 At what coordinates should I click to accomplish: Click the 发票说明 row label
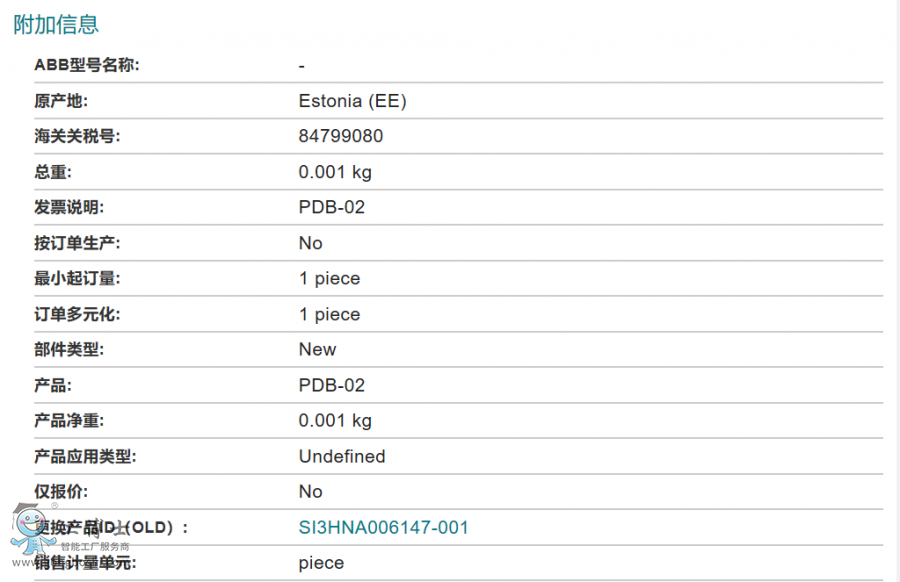(69, 208)
